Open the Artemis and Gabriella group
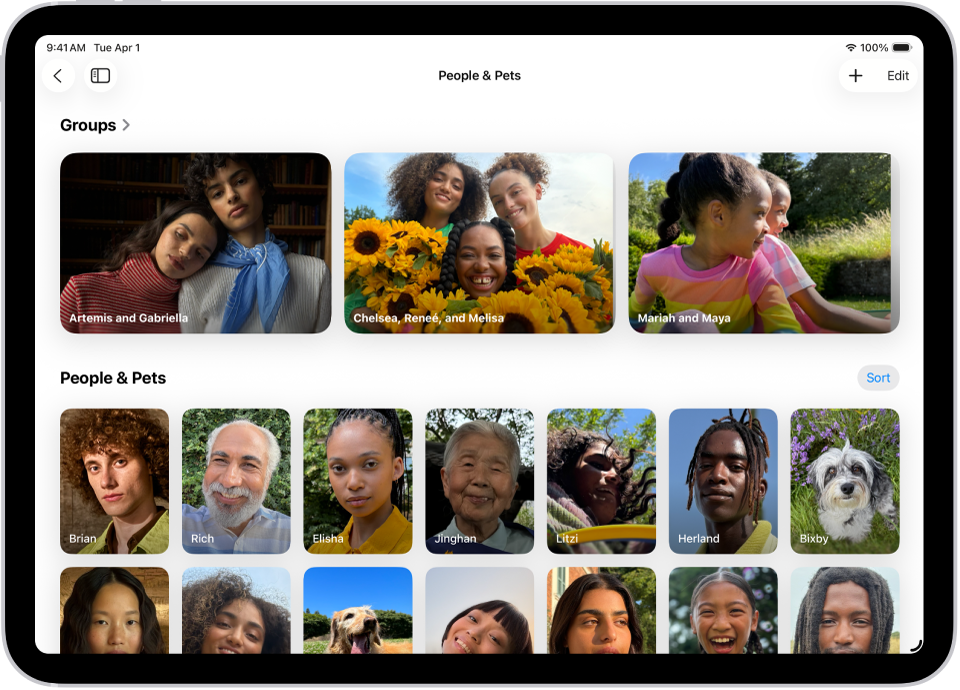This screenshot has width=960, height=690. pyautogui.click(x=195, y=242)
